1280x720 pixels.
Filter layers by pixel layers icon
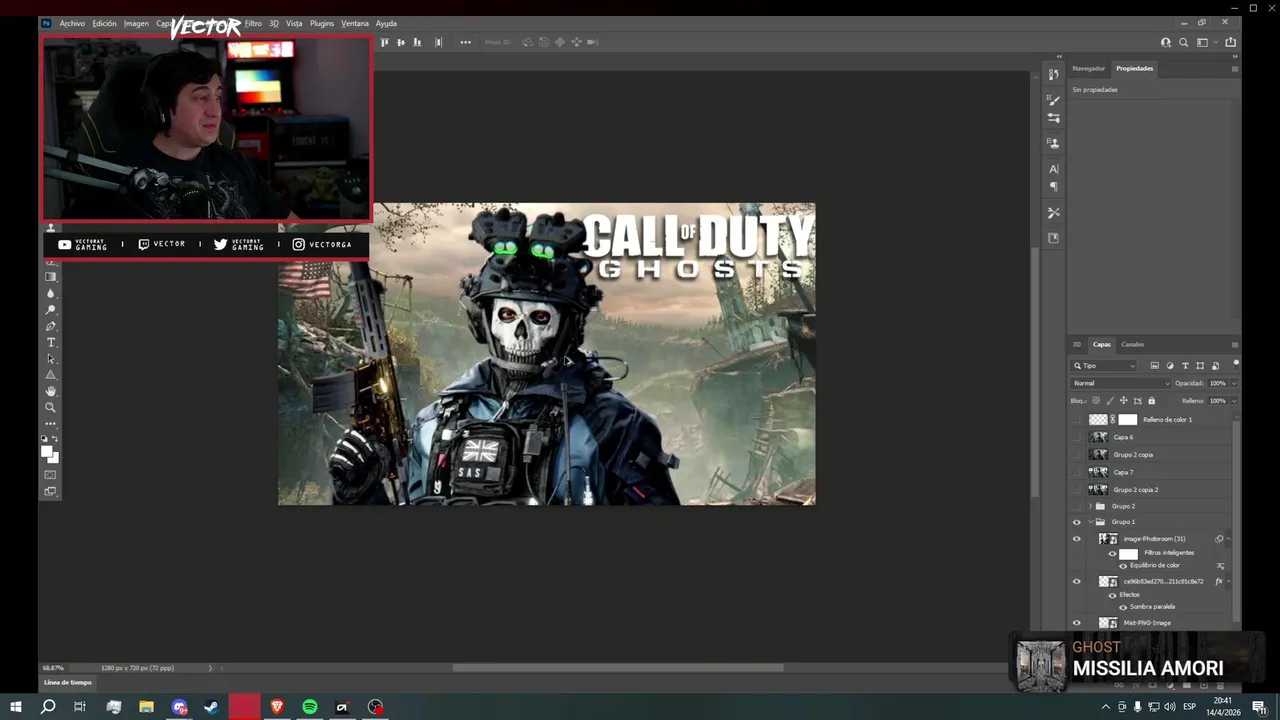click(1155, 366)
